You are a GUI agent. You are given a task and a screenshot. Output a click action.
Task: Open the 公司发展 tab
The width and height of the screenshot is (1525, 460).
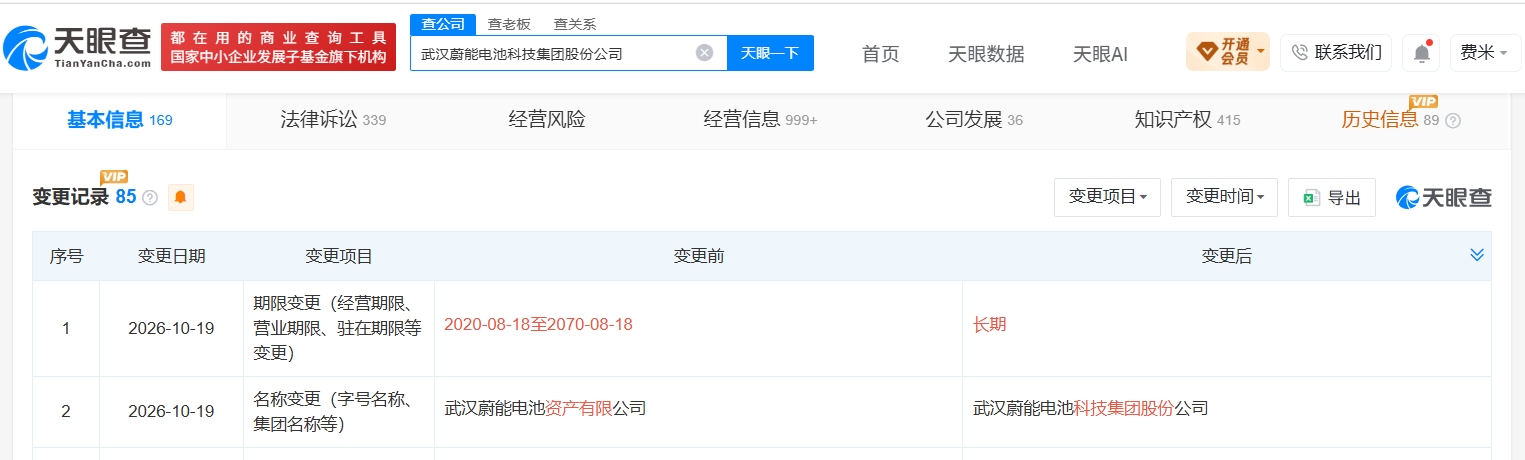pos(974,120)
